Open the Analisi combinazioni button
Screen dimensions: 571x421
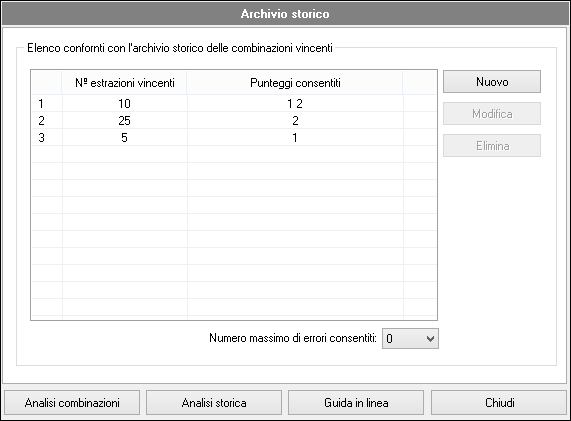click(x=72, y=403)
